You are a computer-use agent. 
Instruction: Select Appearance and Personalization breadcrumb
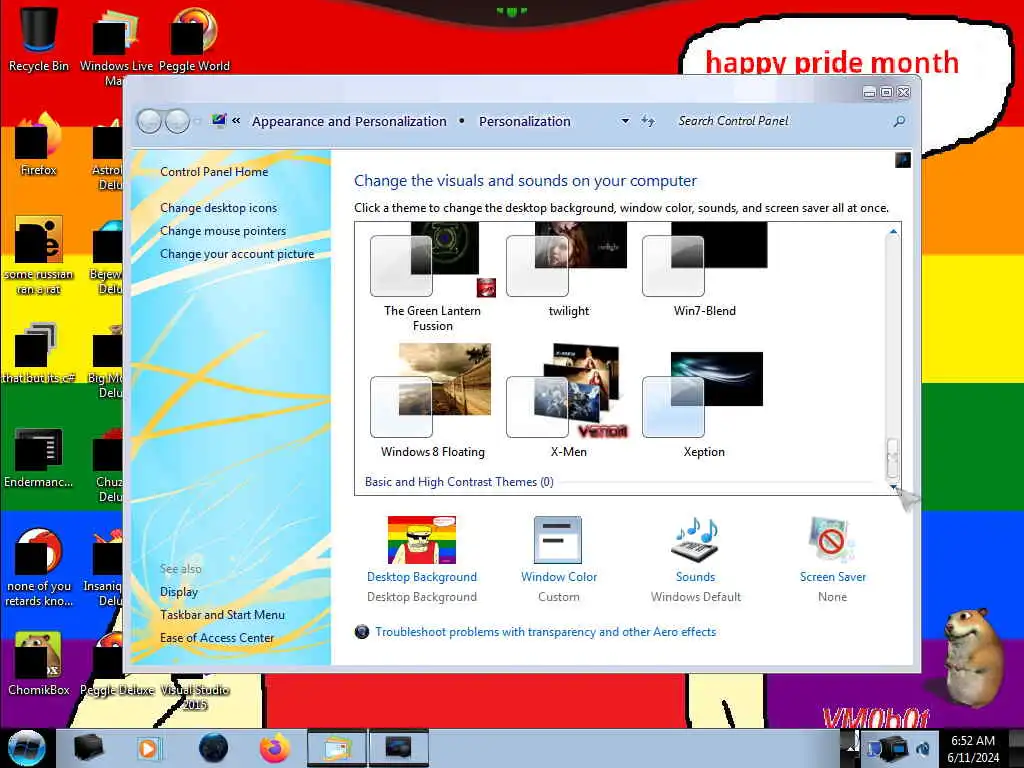click(x=349, y=121)
